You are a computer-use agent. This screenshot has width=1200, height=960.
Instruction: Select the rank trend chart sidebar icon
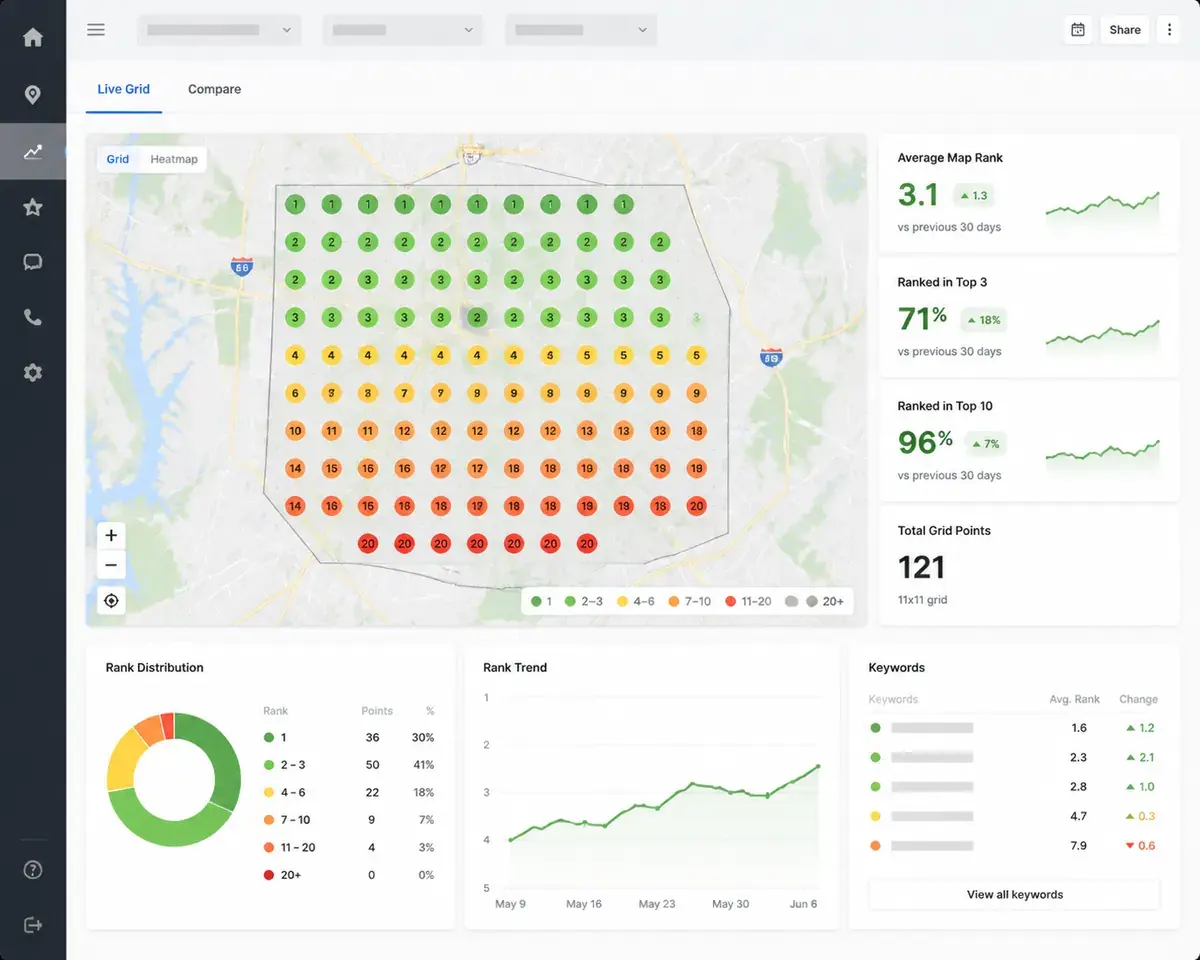click(33, 152)
